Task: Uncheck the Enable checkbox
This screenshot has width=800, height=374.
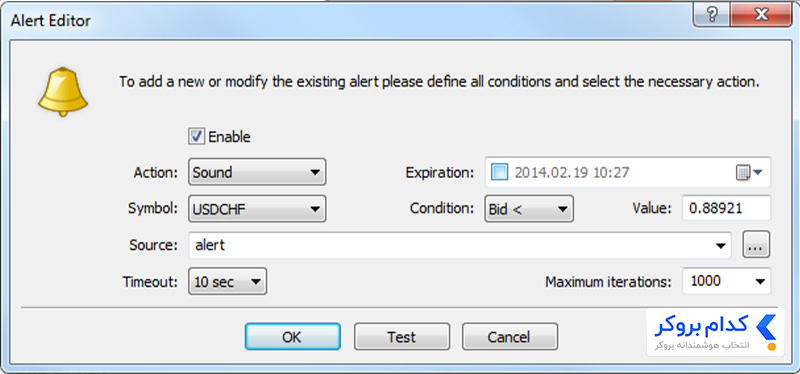Action: 196,137
